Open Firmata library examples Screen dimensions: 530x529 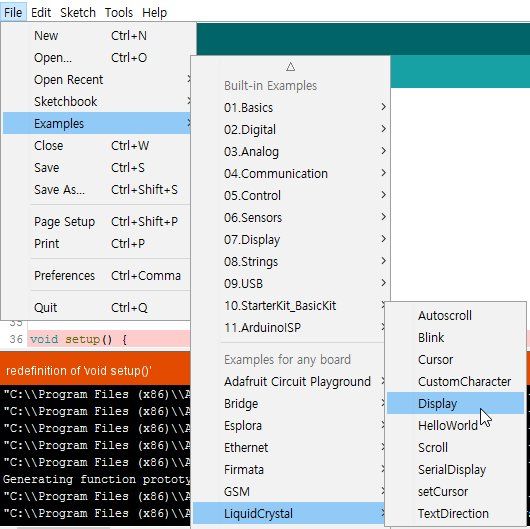tap(289, 469)
